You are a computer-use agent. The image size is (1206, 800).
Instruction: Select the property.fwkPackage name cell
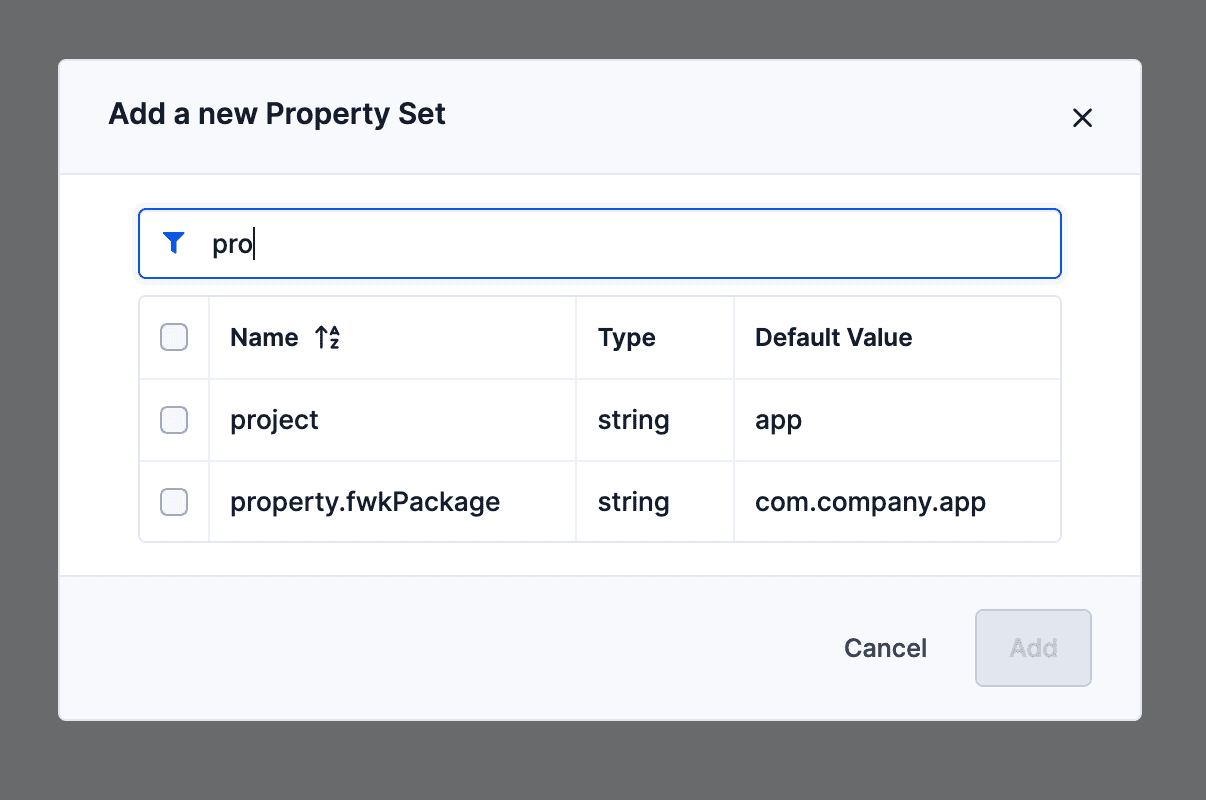(x=392, y=502)
